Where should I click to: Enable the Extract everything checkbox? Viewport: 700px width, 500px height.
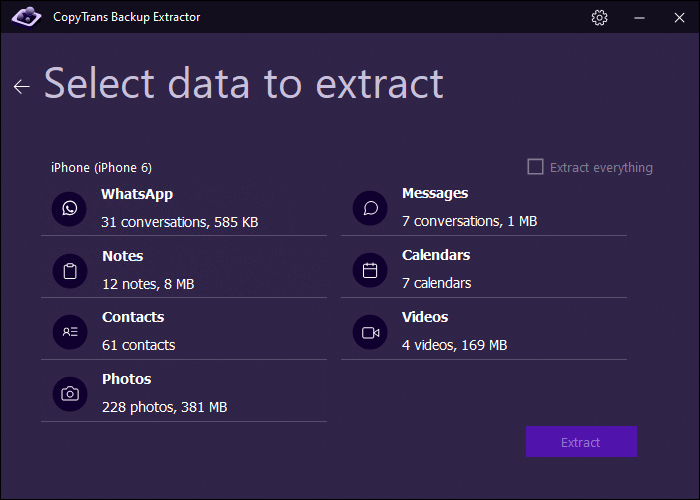click(535, 167)
